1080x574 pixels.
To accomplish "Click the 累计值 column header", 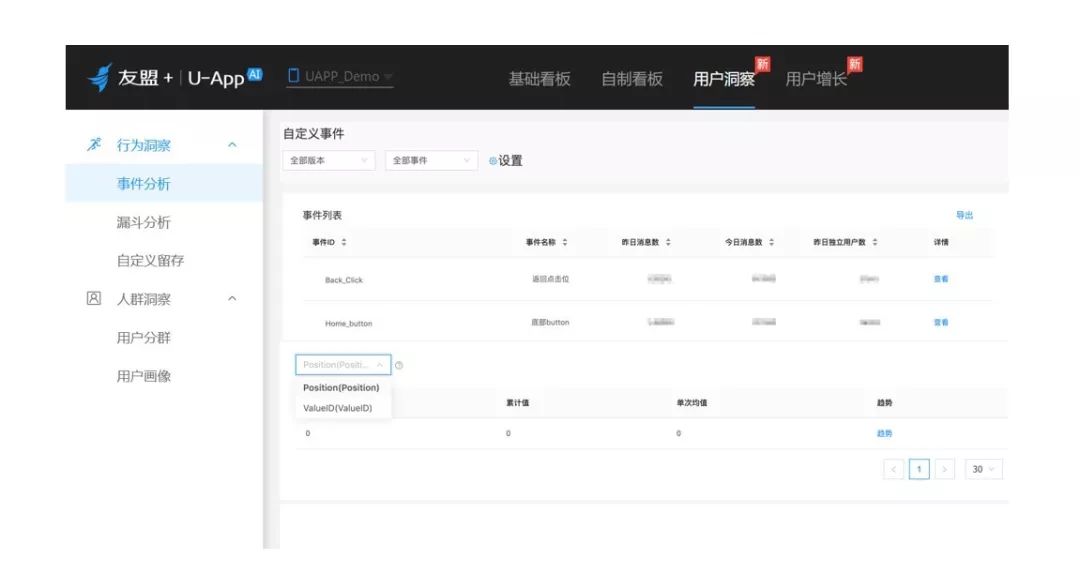I will tap(518, 402).
